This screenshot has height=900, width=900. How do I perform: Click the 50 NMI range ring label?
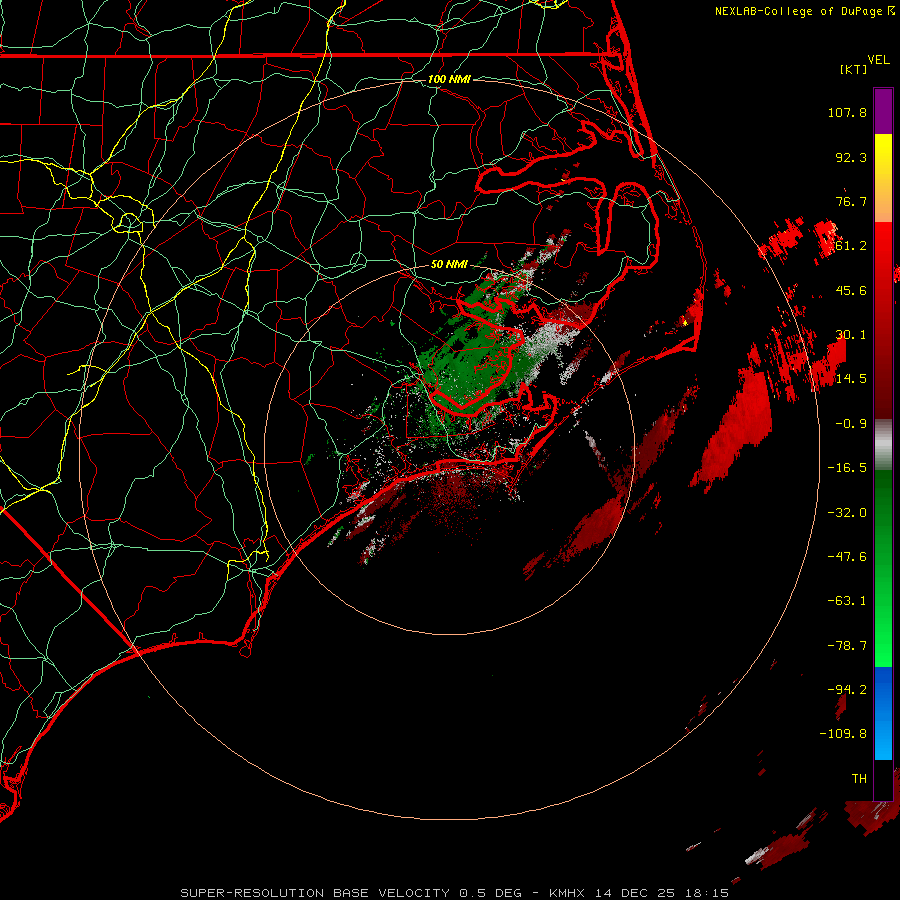[x=449, y=264]
